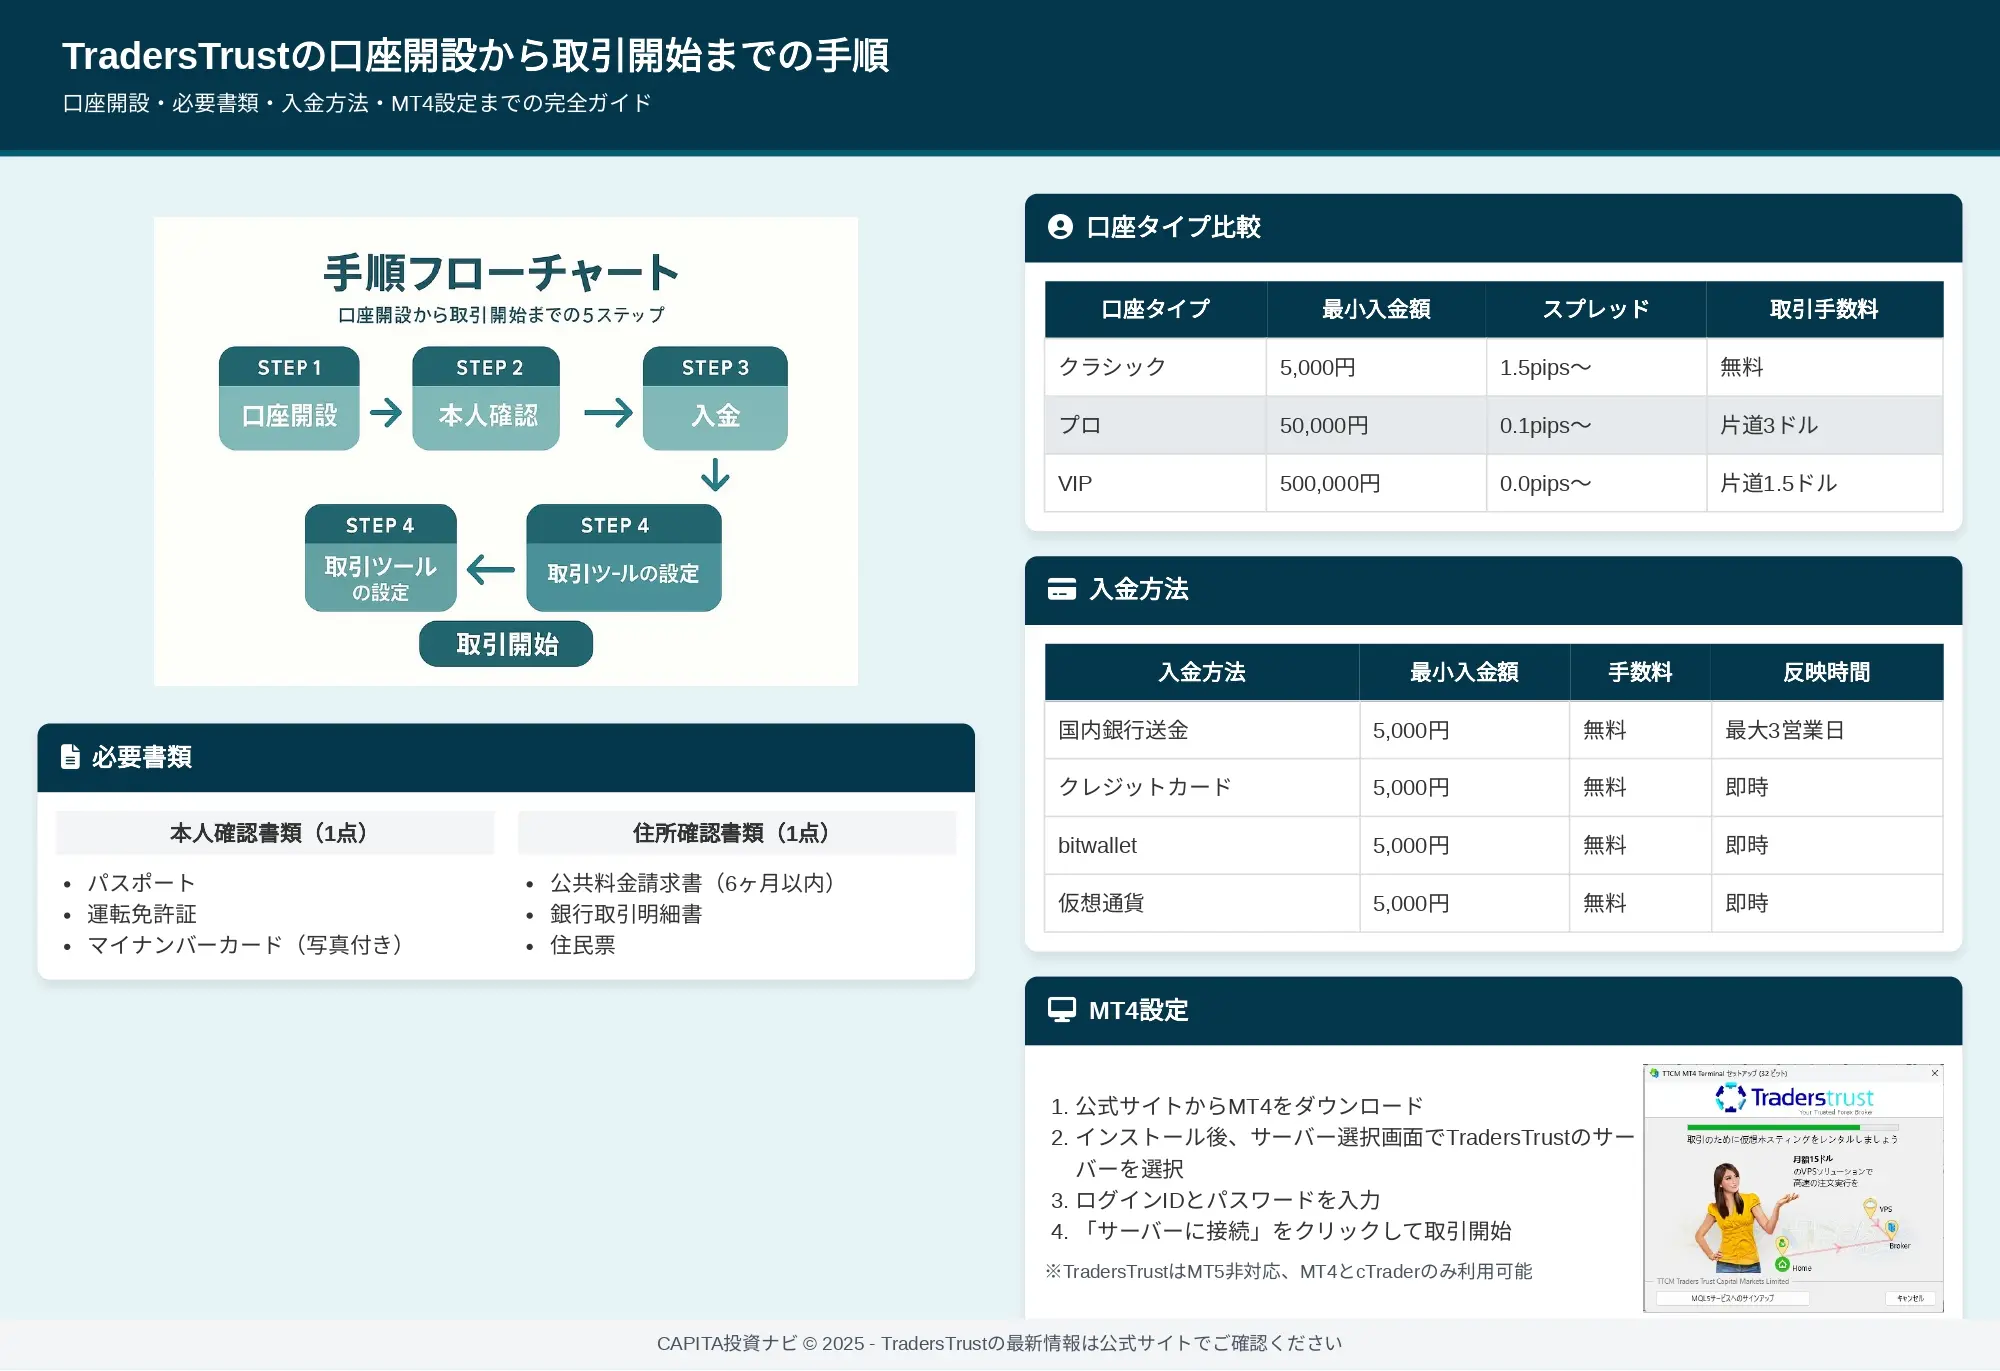Click the パスポート list item
The width and height of the screenshot is (2000, 1371).
(x=142, y=883)
